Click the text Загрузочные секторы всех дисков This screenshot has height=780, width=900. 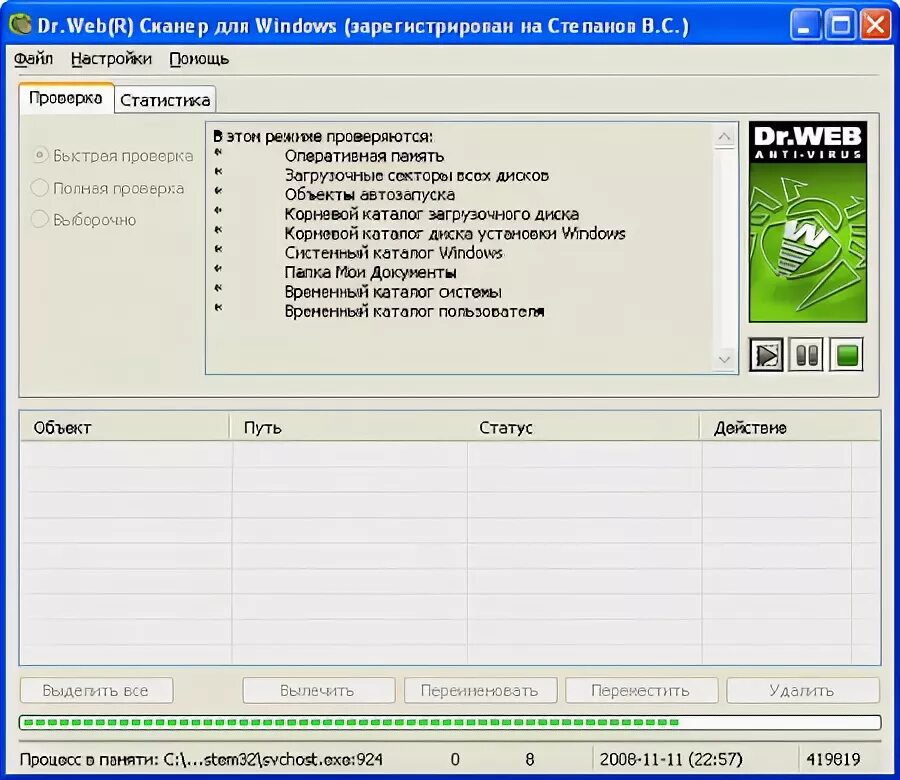[417, 176]
